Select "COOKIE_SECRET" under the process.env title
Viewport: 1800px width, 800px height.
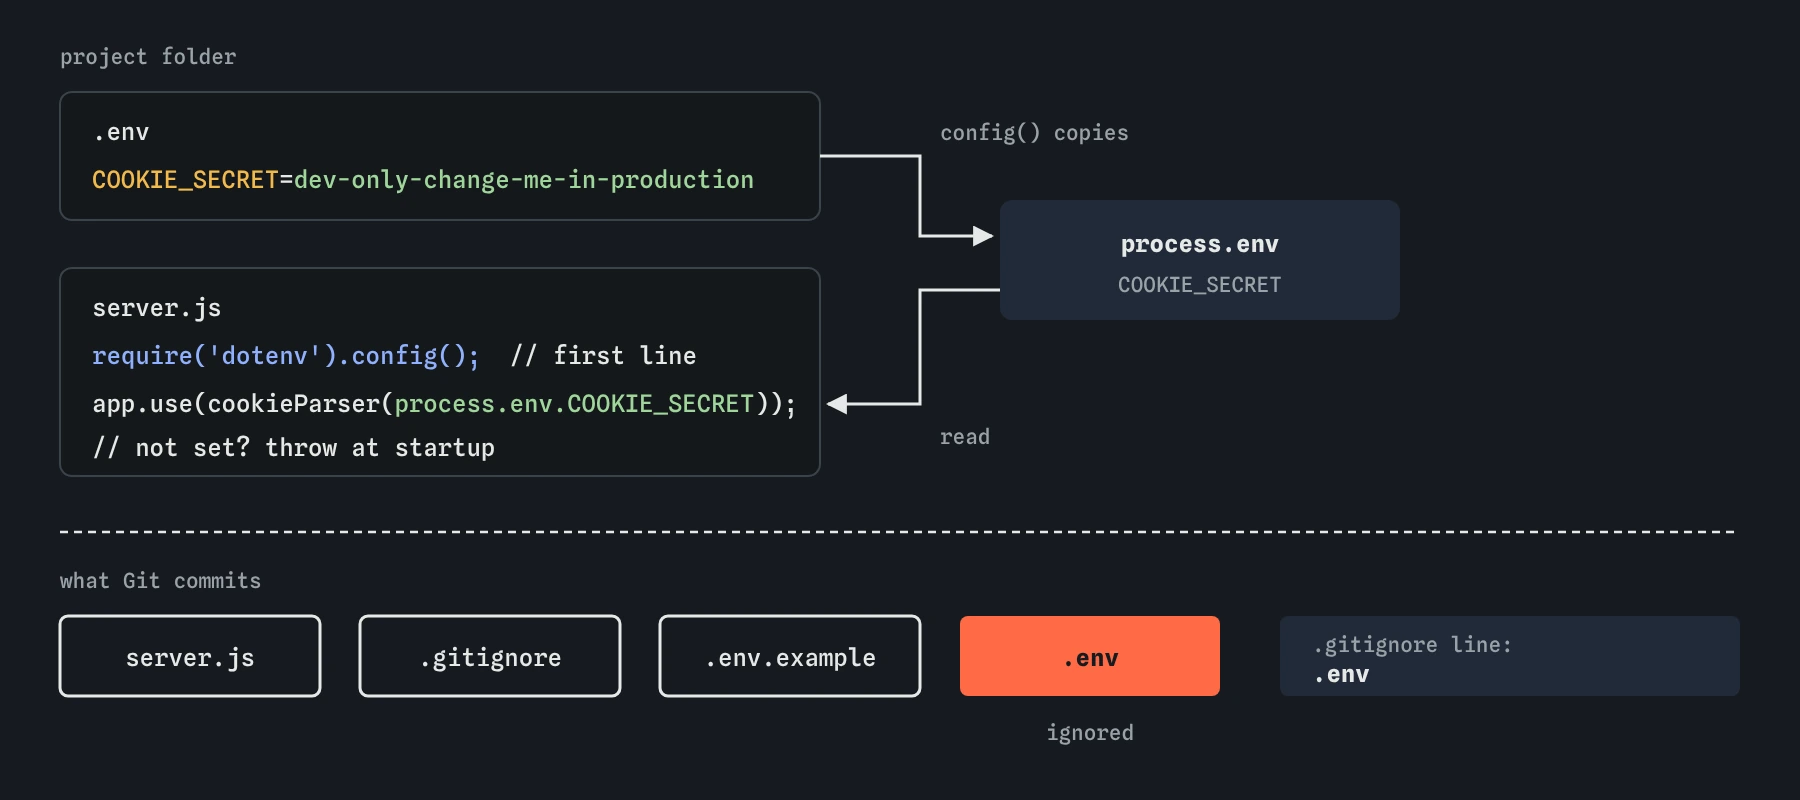1200,285
